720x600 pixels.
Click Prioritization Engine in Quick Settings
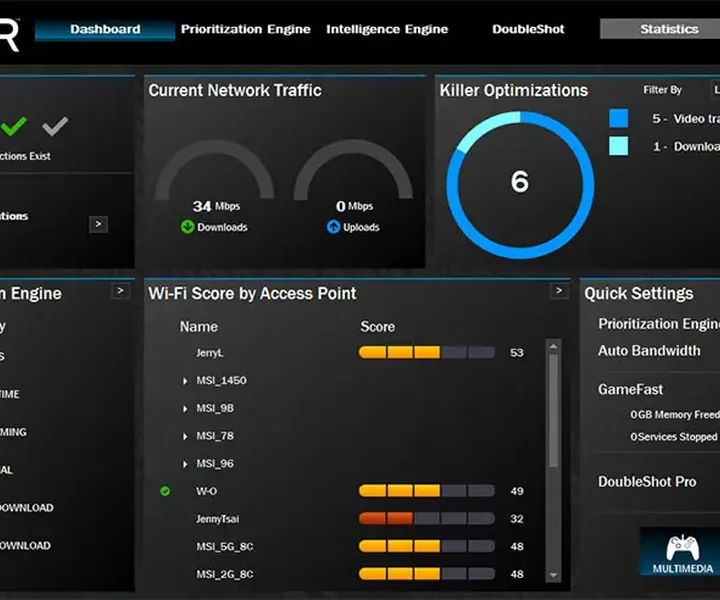point(659,324)
